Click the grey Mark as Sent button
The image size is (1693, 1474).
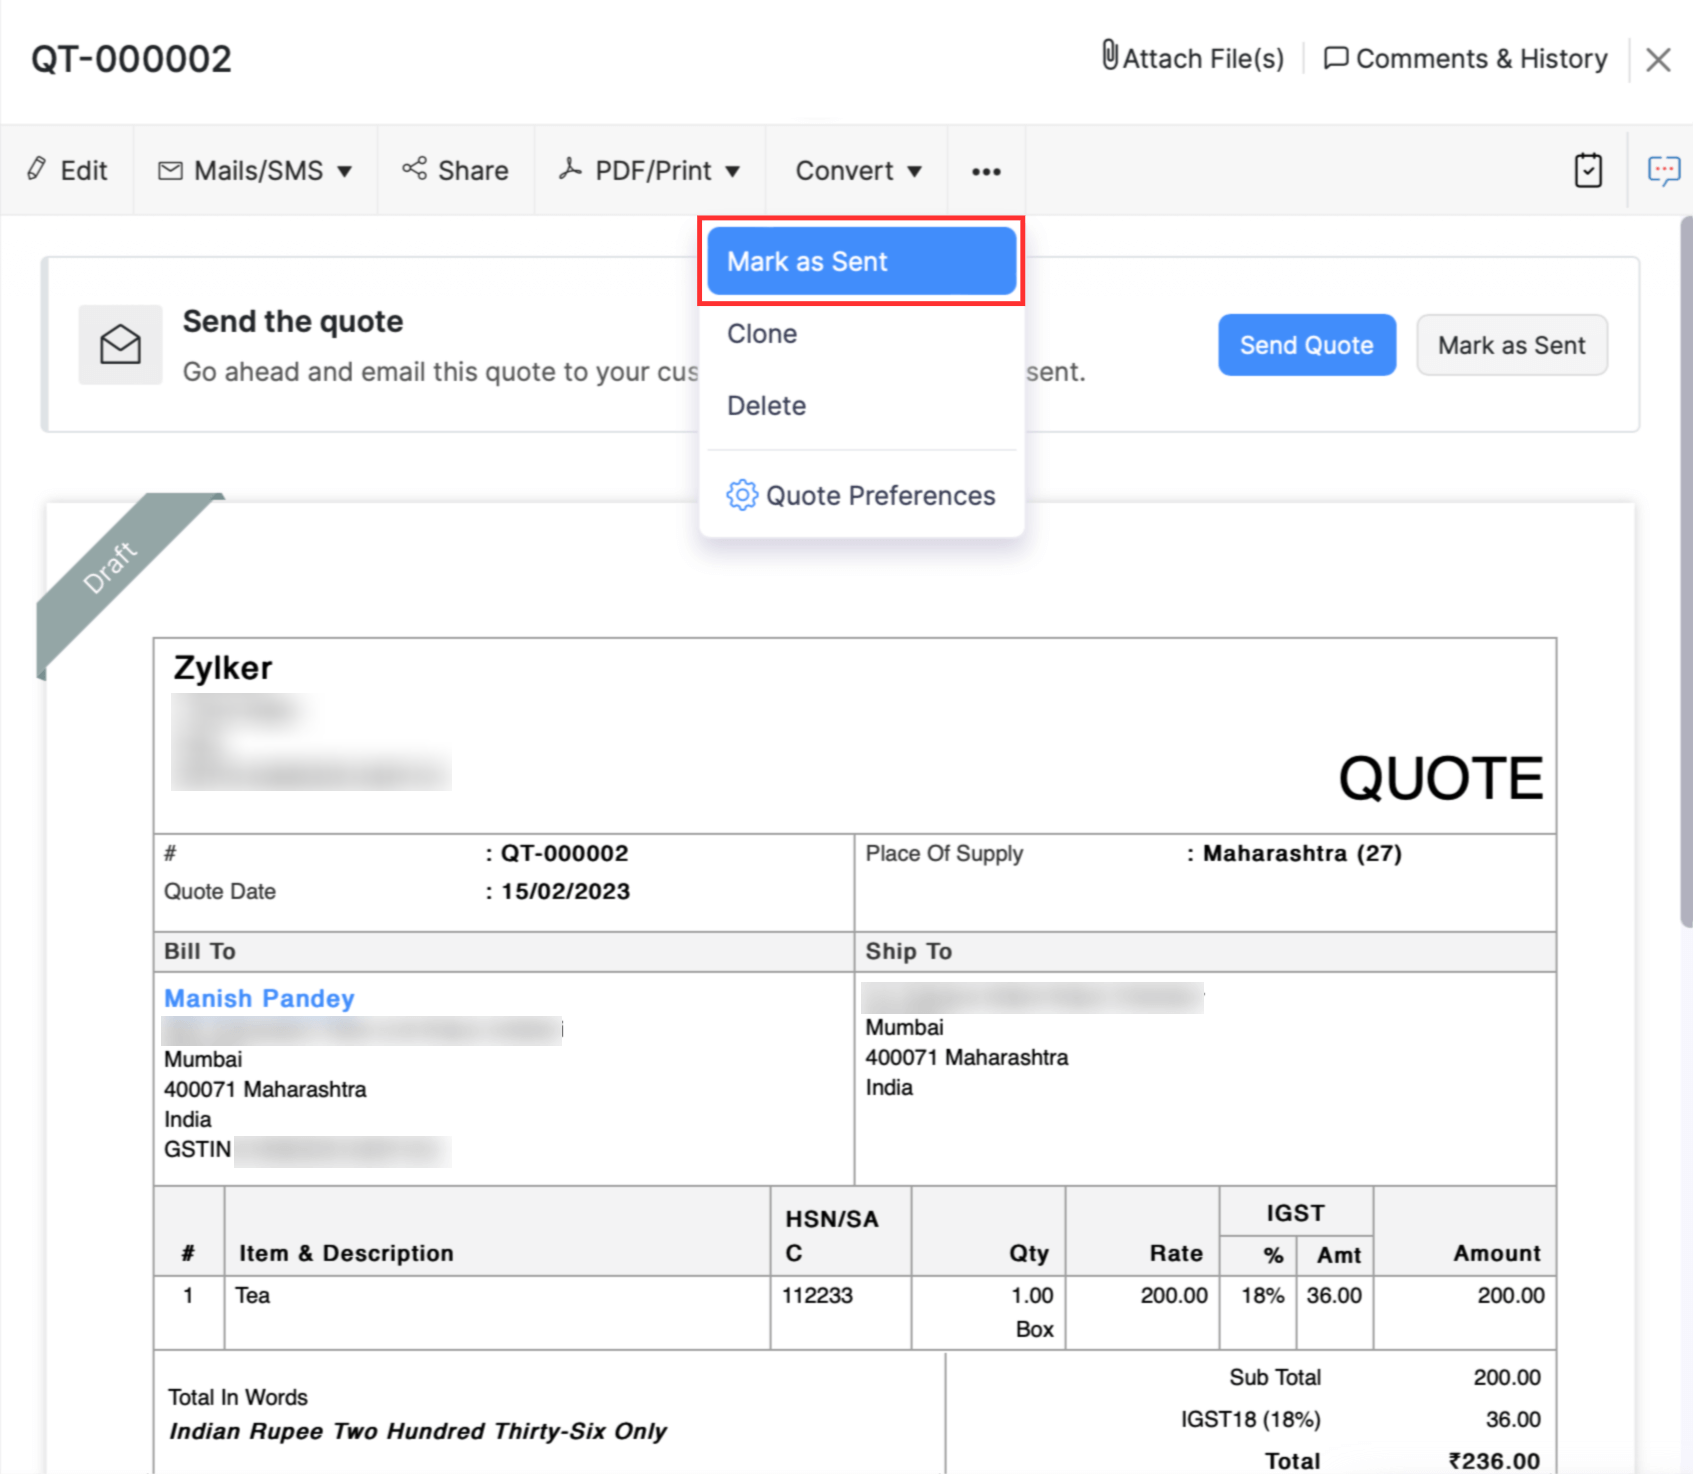1511,346
